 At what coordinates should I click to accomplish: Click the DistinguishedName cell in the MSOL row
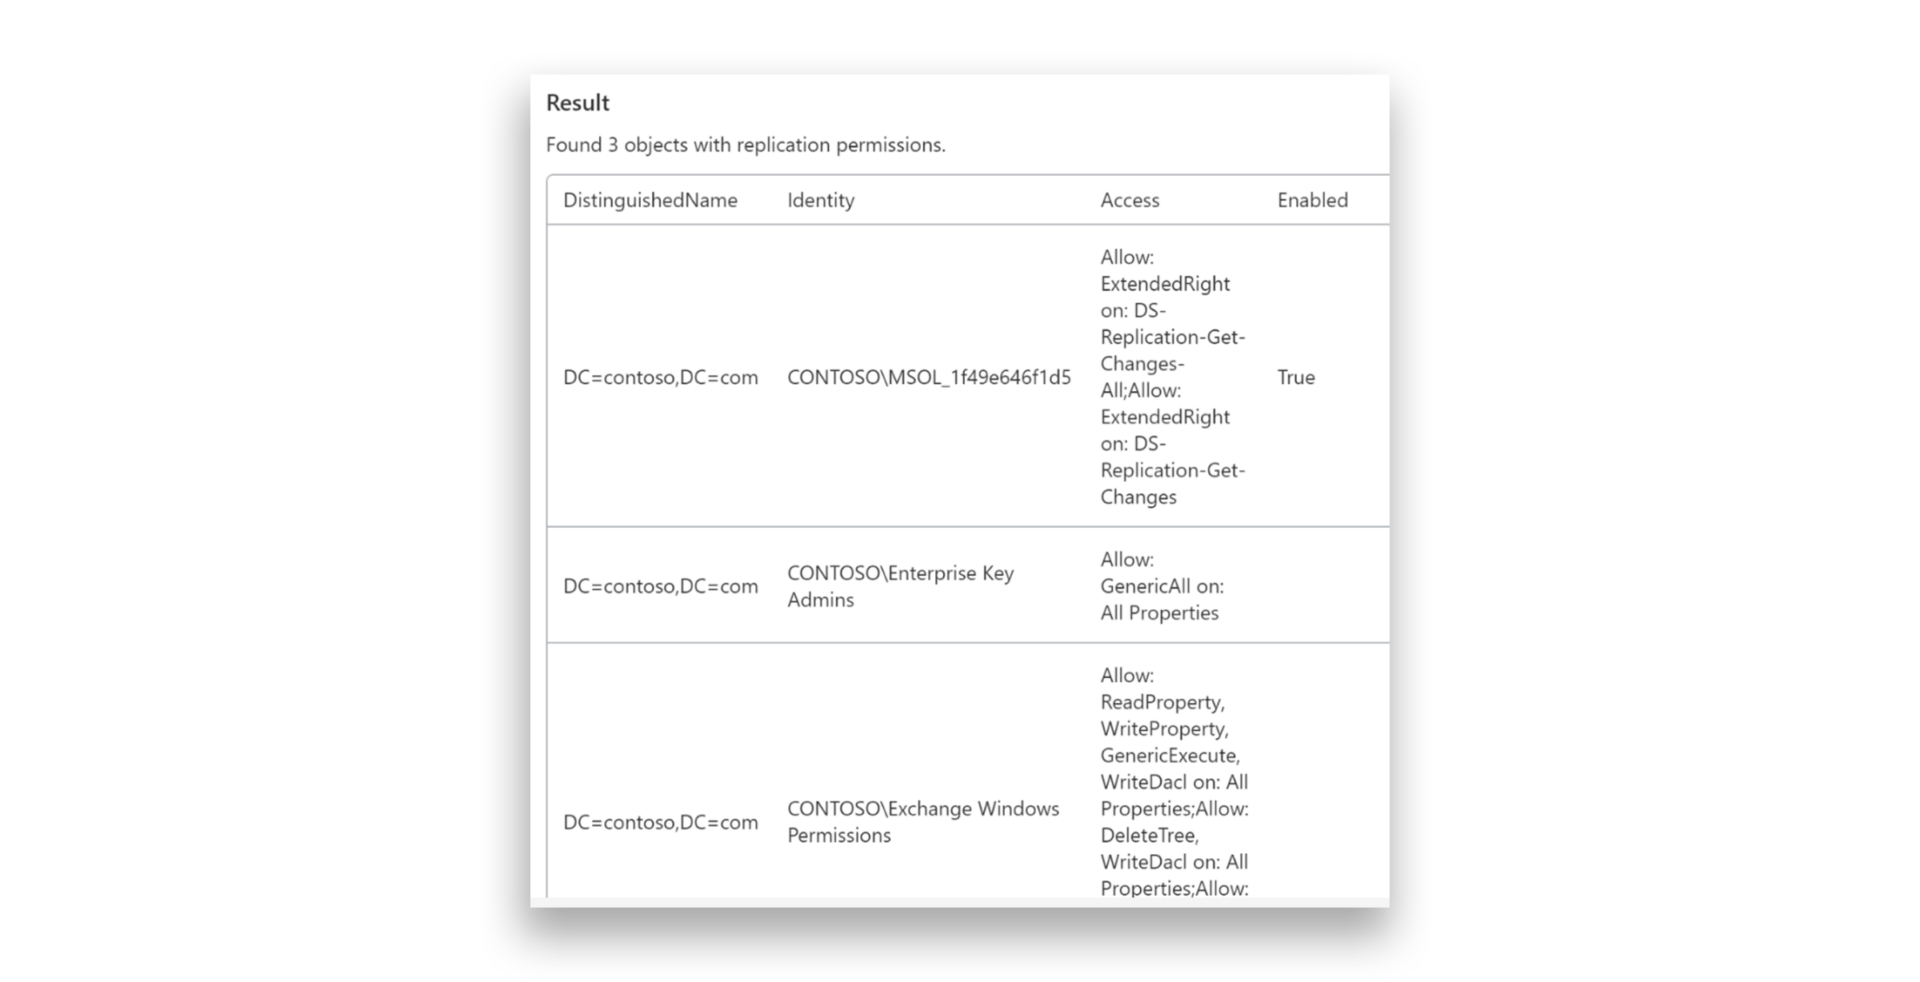point(660,377)
